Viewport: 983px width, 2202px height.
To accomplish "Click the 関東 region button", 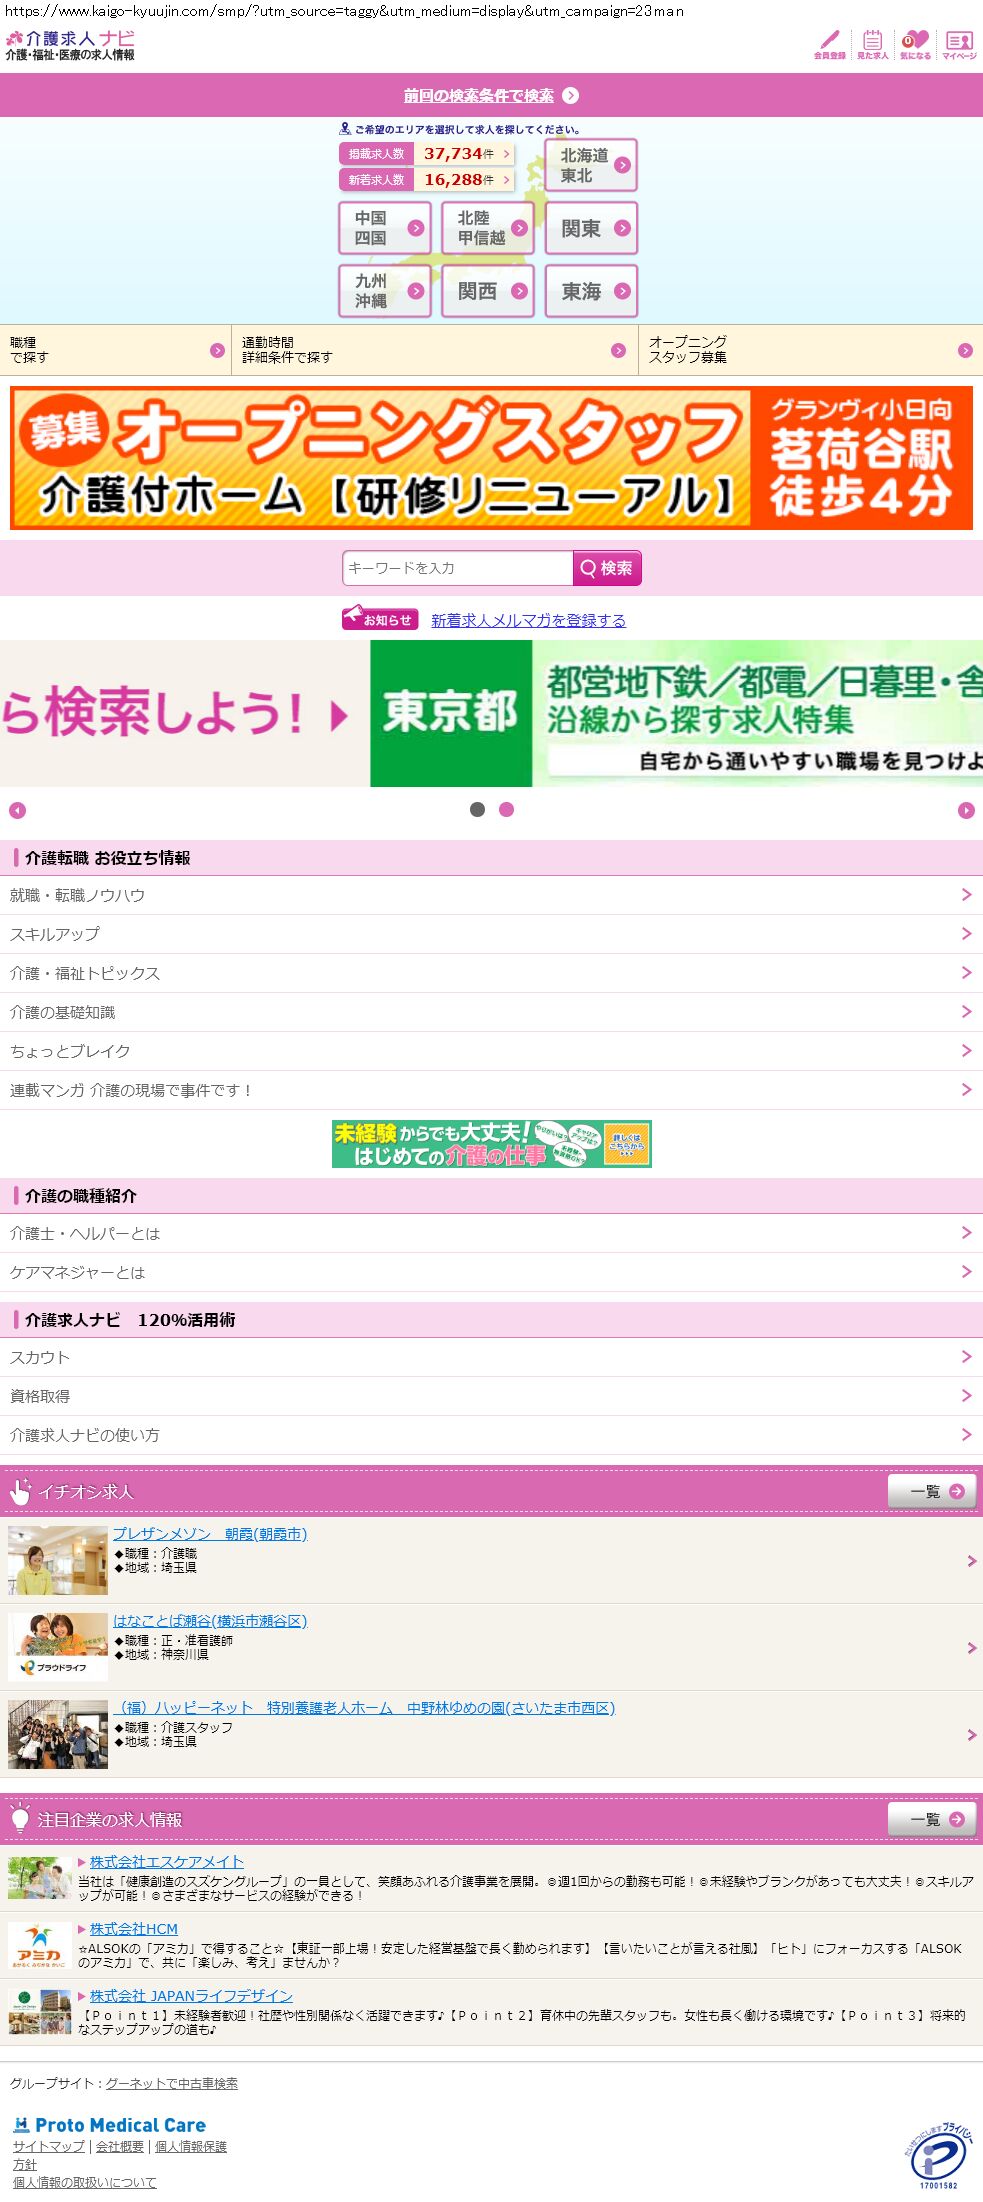I will pyautogui.click(x=591, y=228).
